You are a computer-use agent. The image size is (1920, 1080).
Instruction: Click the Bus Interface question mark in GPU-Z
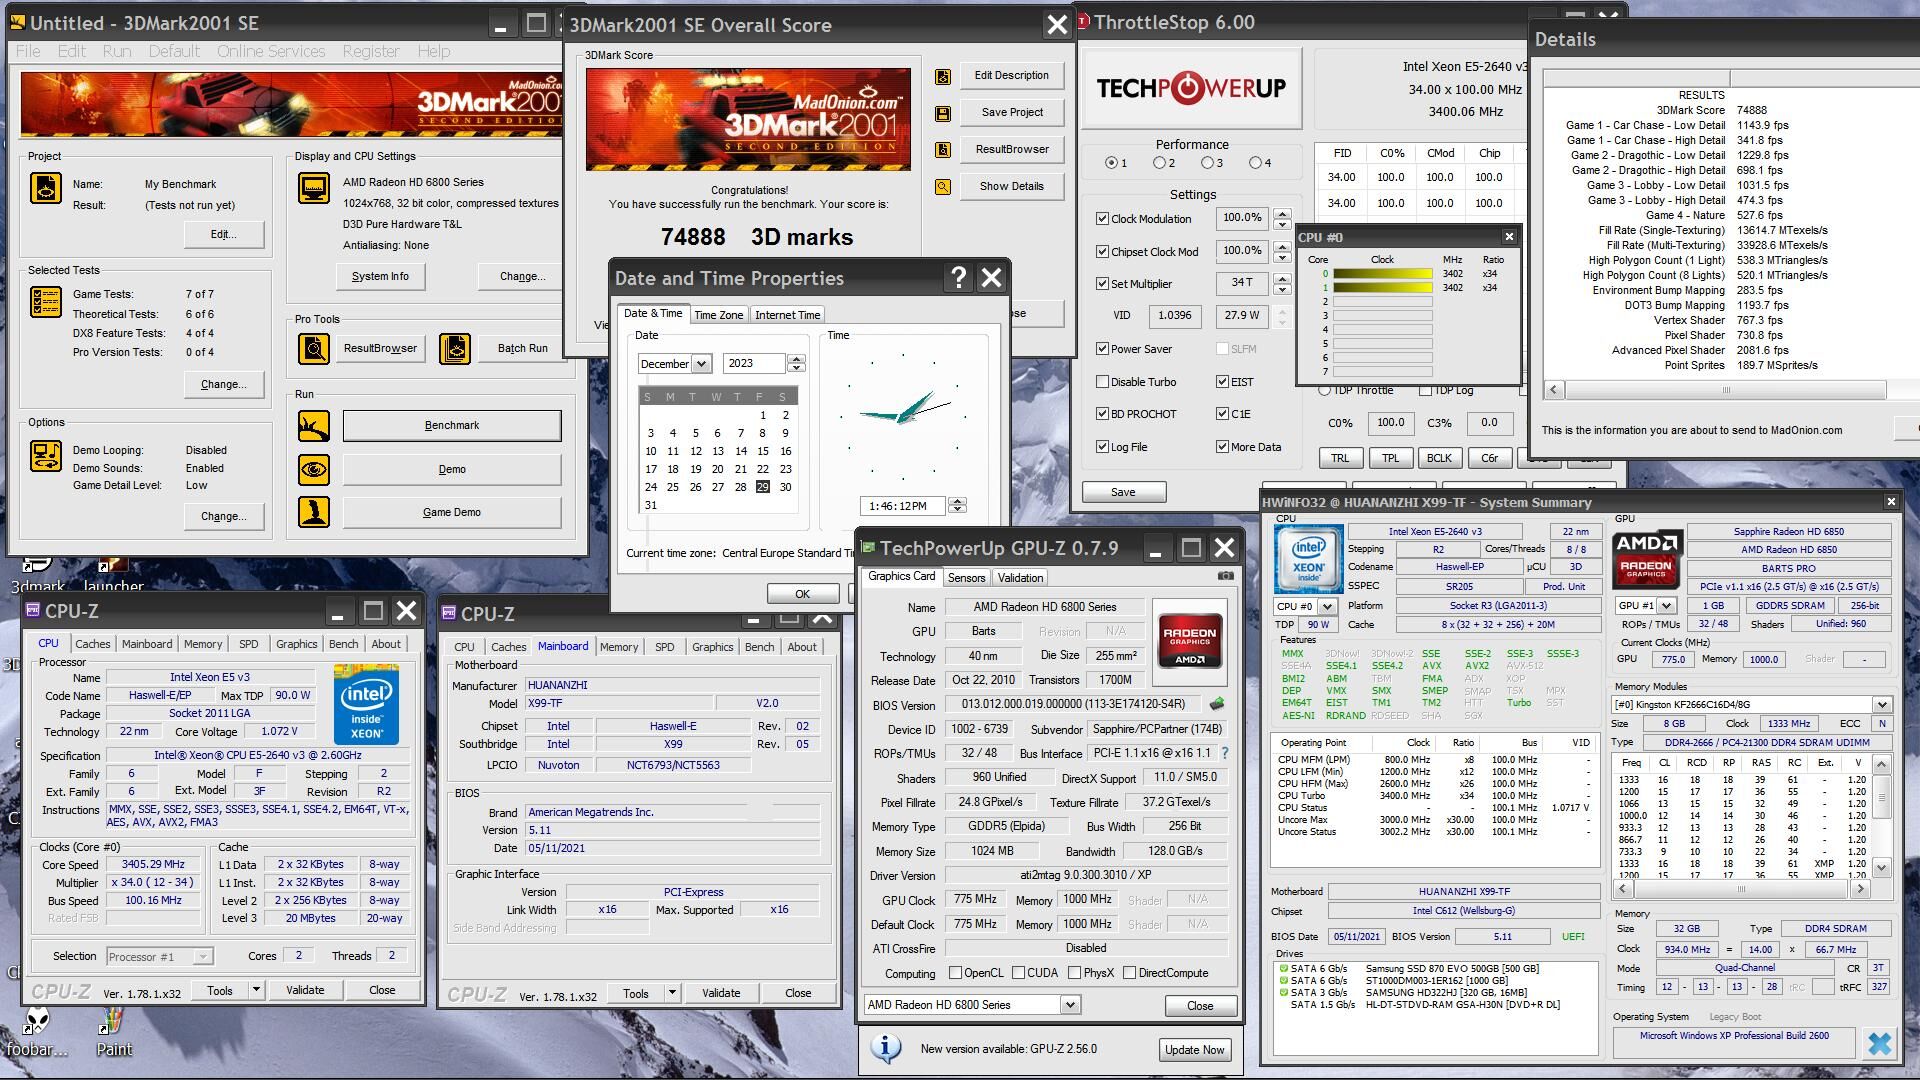[1224, 753]
